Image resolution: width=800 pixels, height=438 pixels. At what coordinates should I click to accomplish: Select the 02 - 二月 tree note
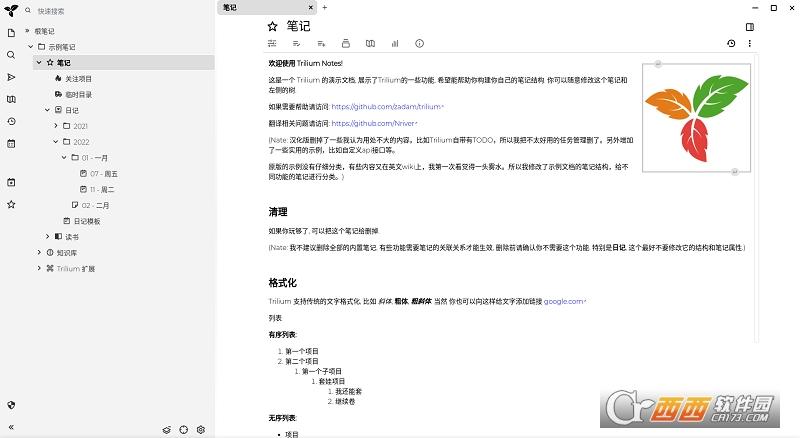95,205
